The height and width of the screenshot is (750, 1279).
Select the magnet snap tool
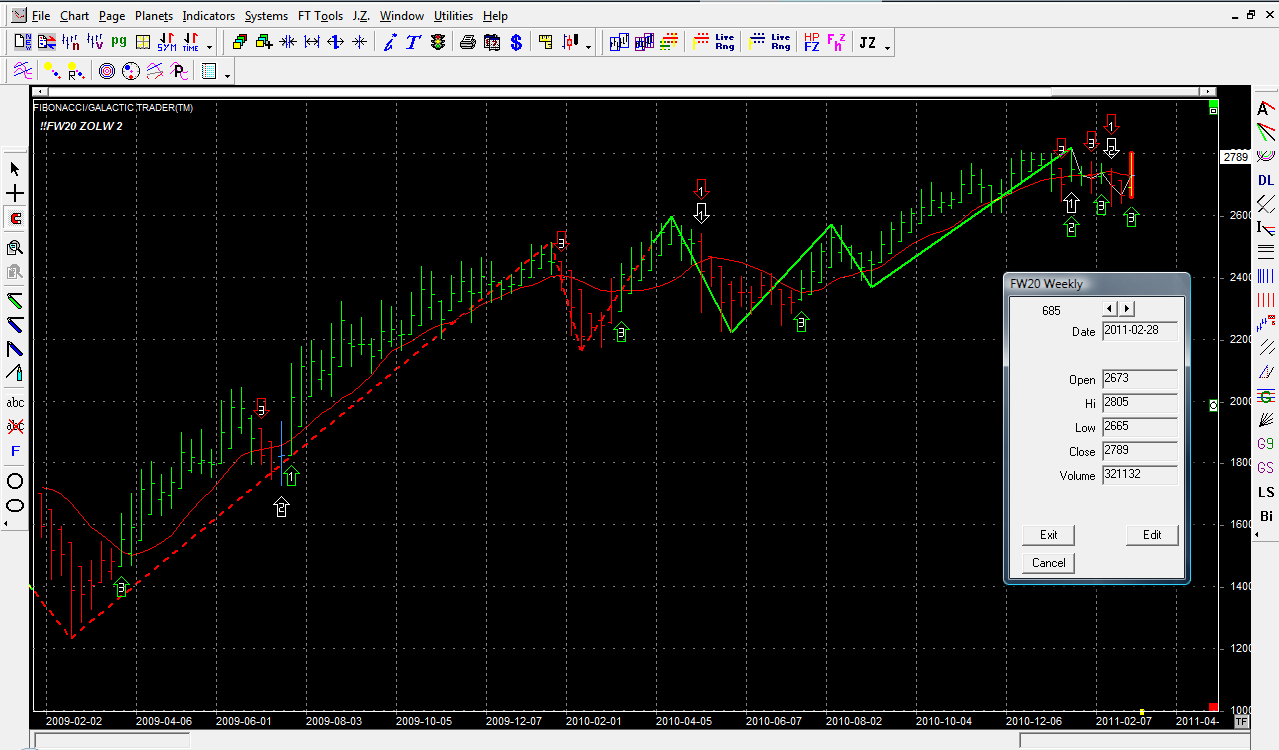click(15, 218)
